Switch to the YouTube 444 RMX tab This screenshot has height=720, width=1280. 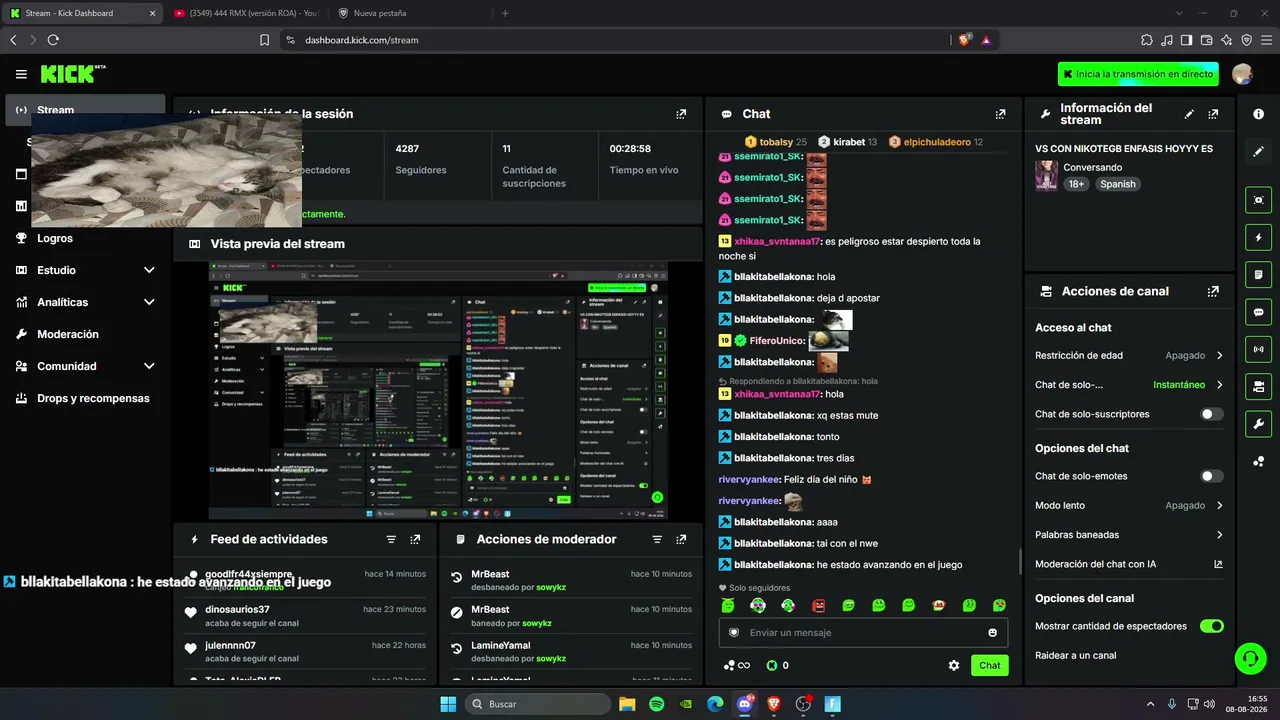(245, 13)
